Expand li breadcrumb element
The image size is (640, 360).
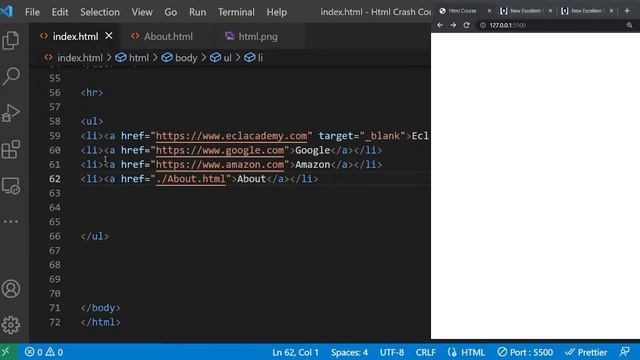tap(260, 58)
